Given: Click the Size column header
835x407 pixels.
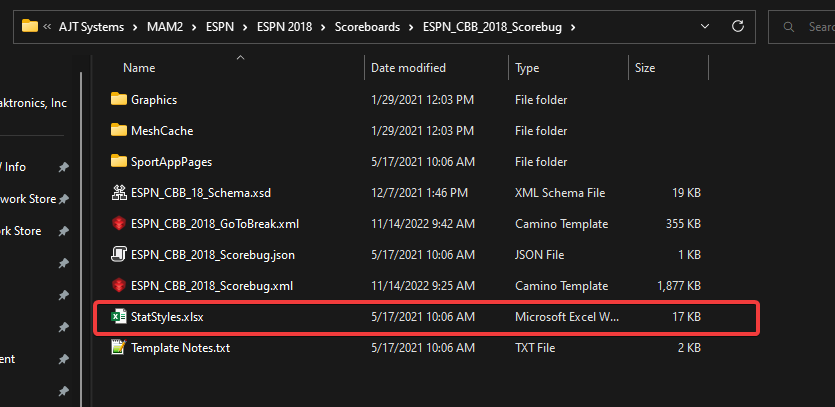Looking at the screenshot, I should pos(645,68).
